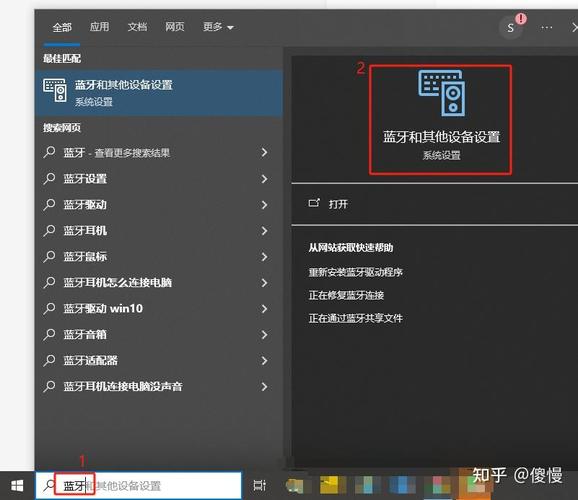Click the taskbar search box containing 蓝牙
The height and width of the screenshot is (500, 578).
(139, 485)
